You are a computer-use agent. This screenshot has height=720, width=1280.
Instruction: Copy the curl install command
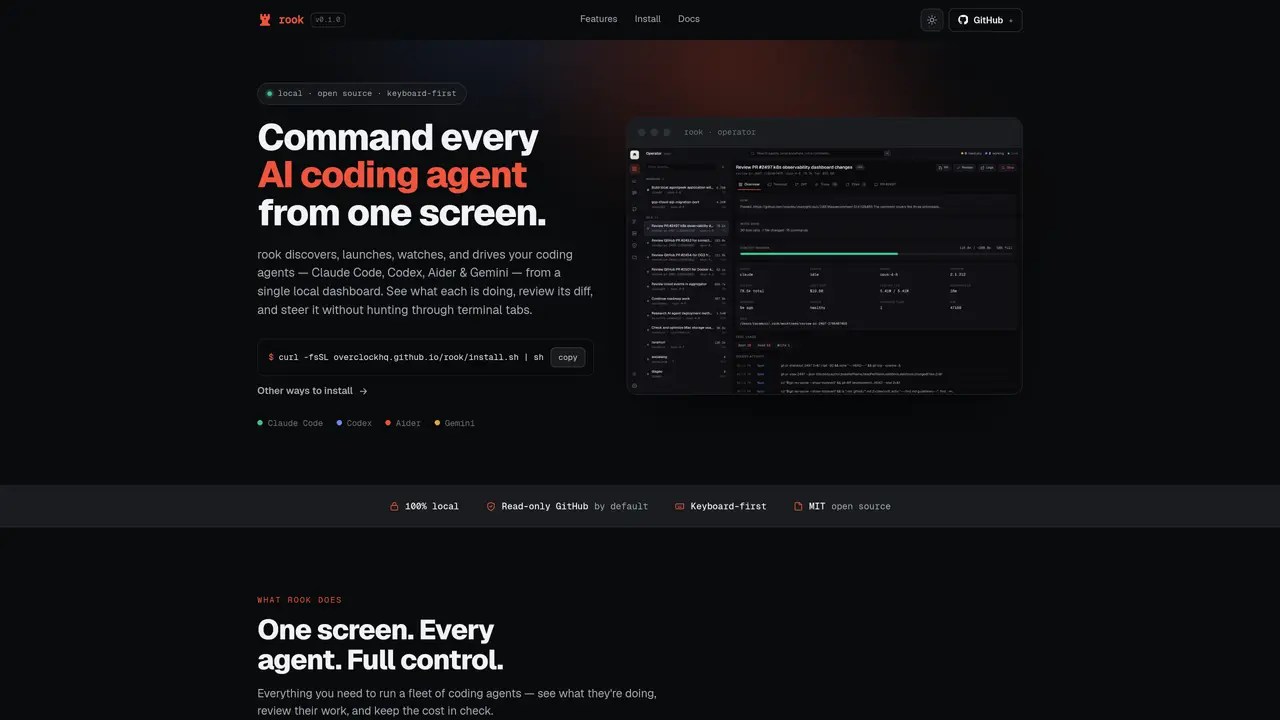568,357
